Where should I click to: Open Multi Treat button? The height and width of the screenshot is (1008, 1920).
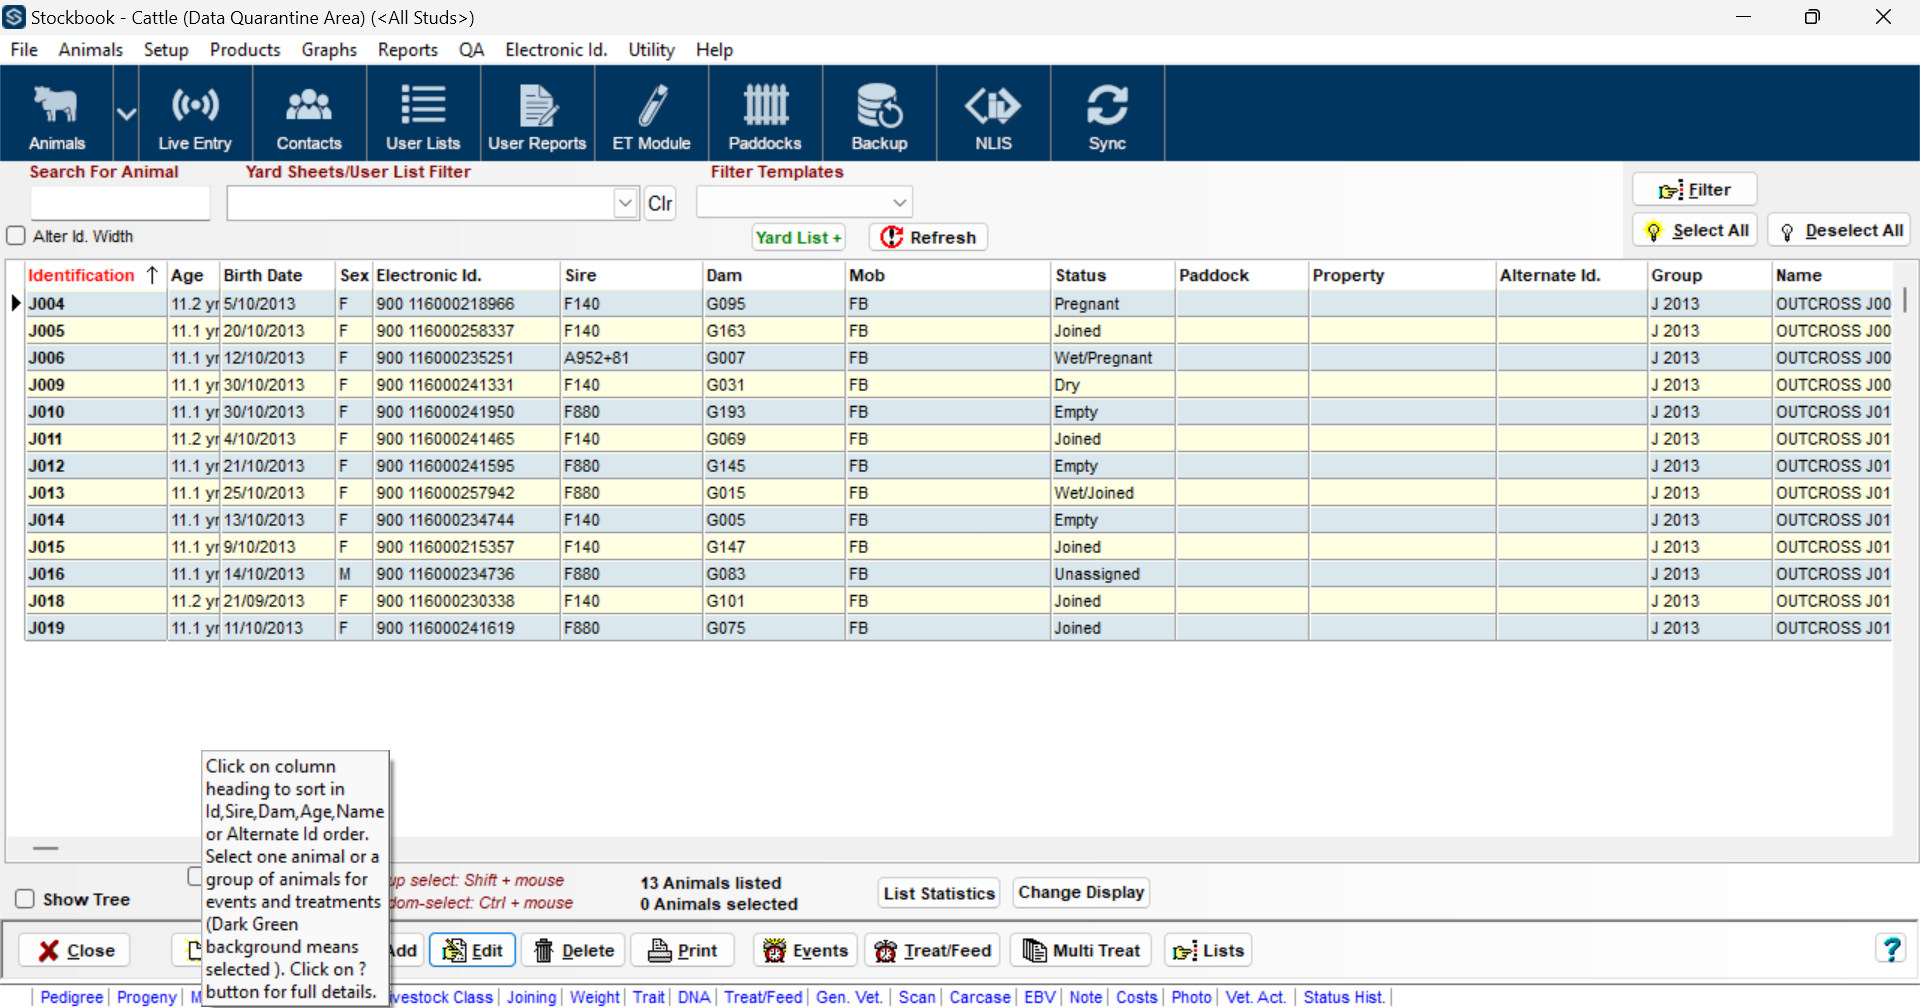pyautogui.click(x=1081, y=950)
